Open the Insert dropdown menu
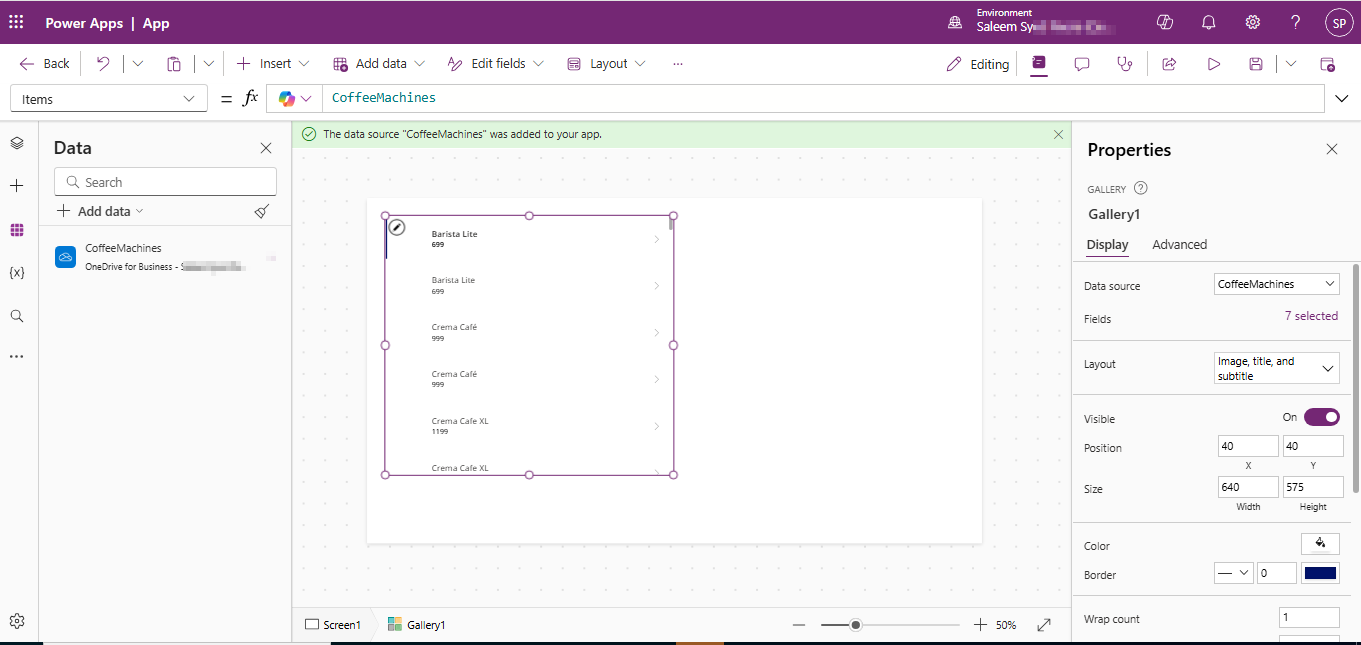Image resolution: width=1361 pixels, height=645 pixels. click(273, 63)
